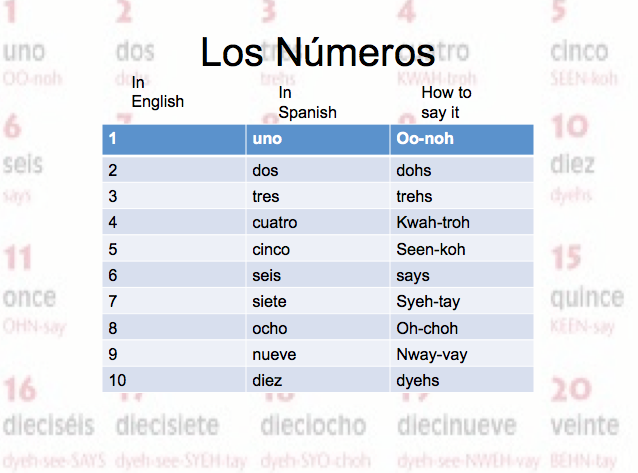Select the number "10" table cell
Viewport: 638px width, 473px height.
[117, 380]
